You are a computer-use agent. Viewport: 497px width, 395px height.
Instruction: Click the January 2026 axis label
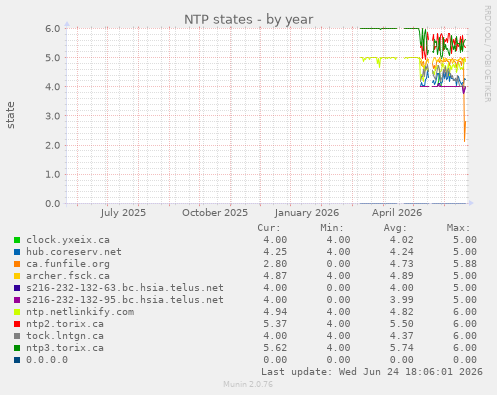click(x=307, y=213)
